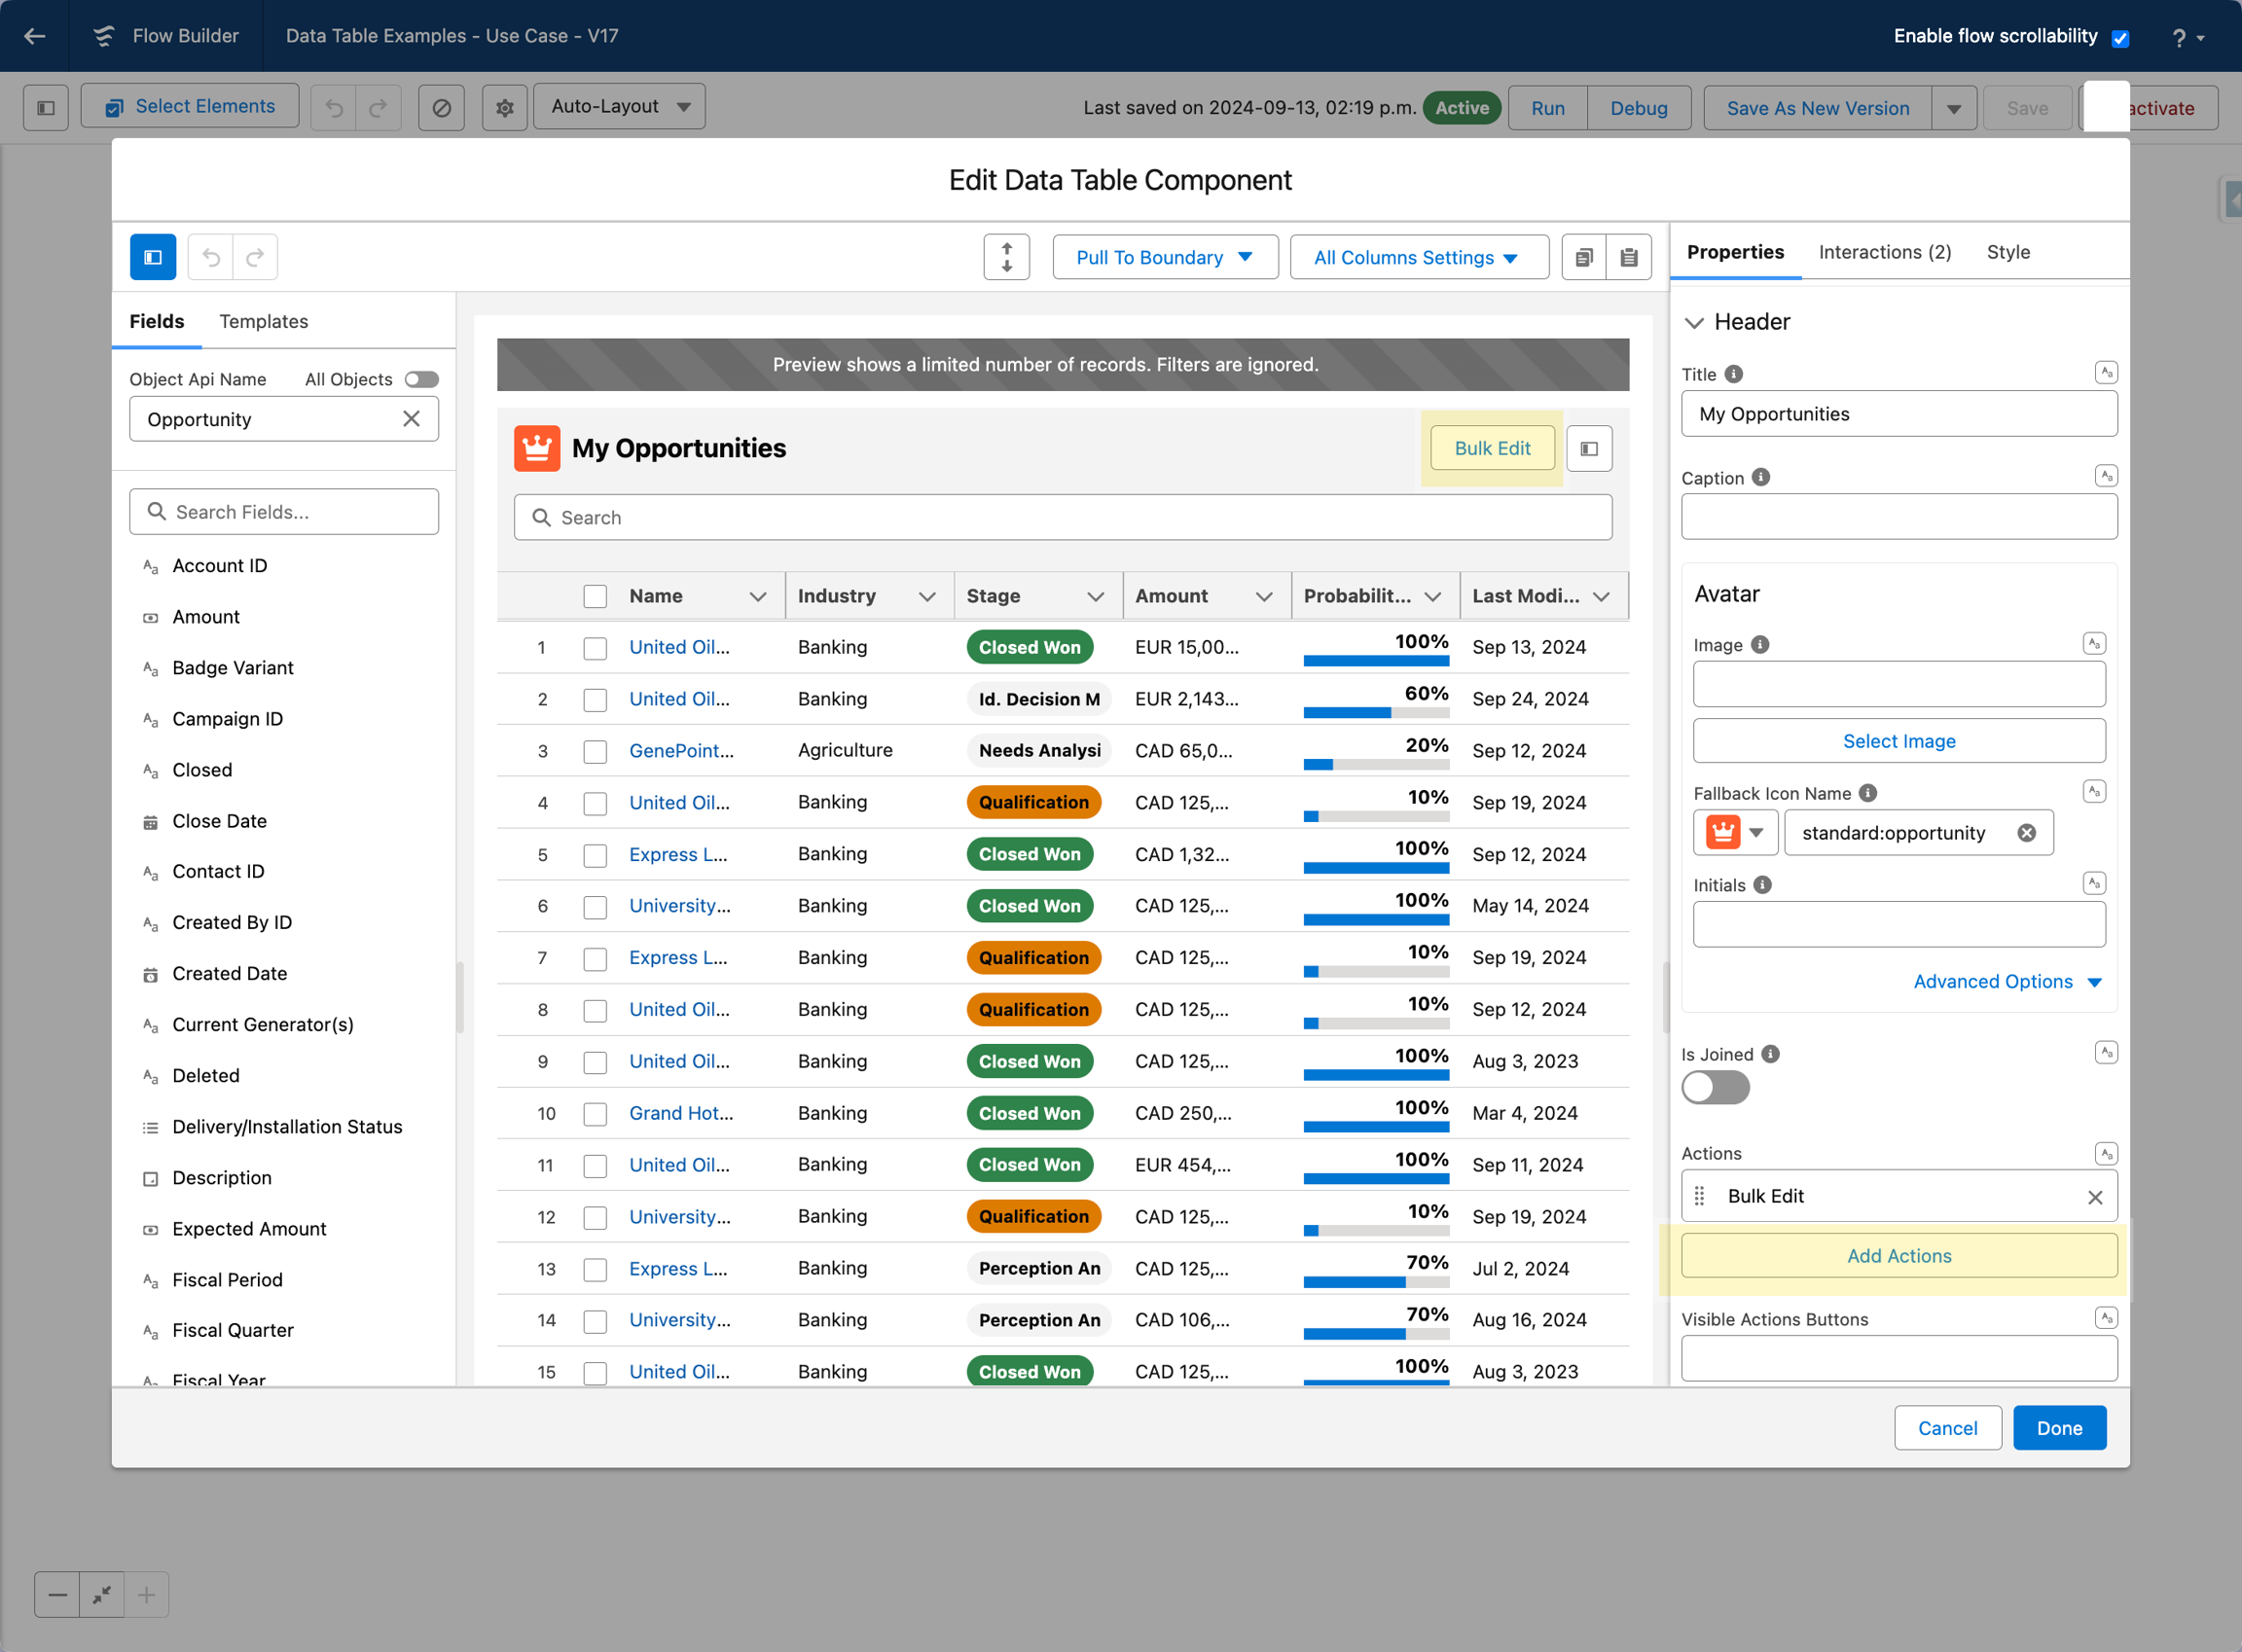Enable the Is Joined toggle
Screen dimensions: 2242x1652
click(1715, 1087)
